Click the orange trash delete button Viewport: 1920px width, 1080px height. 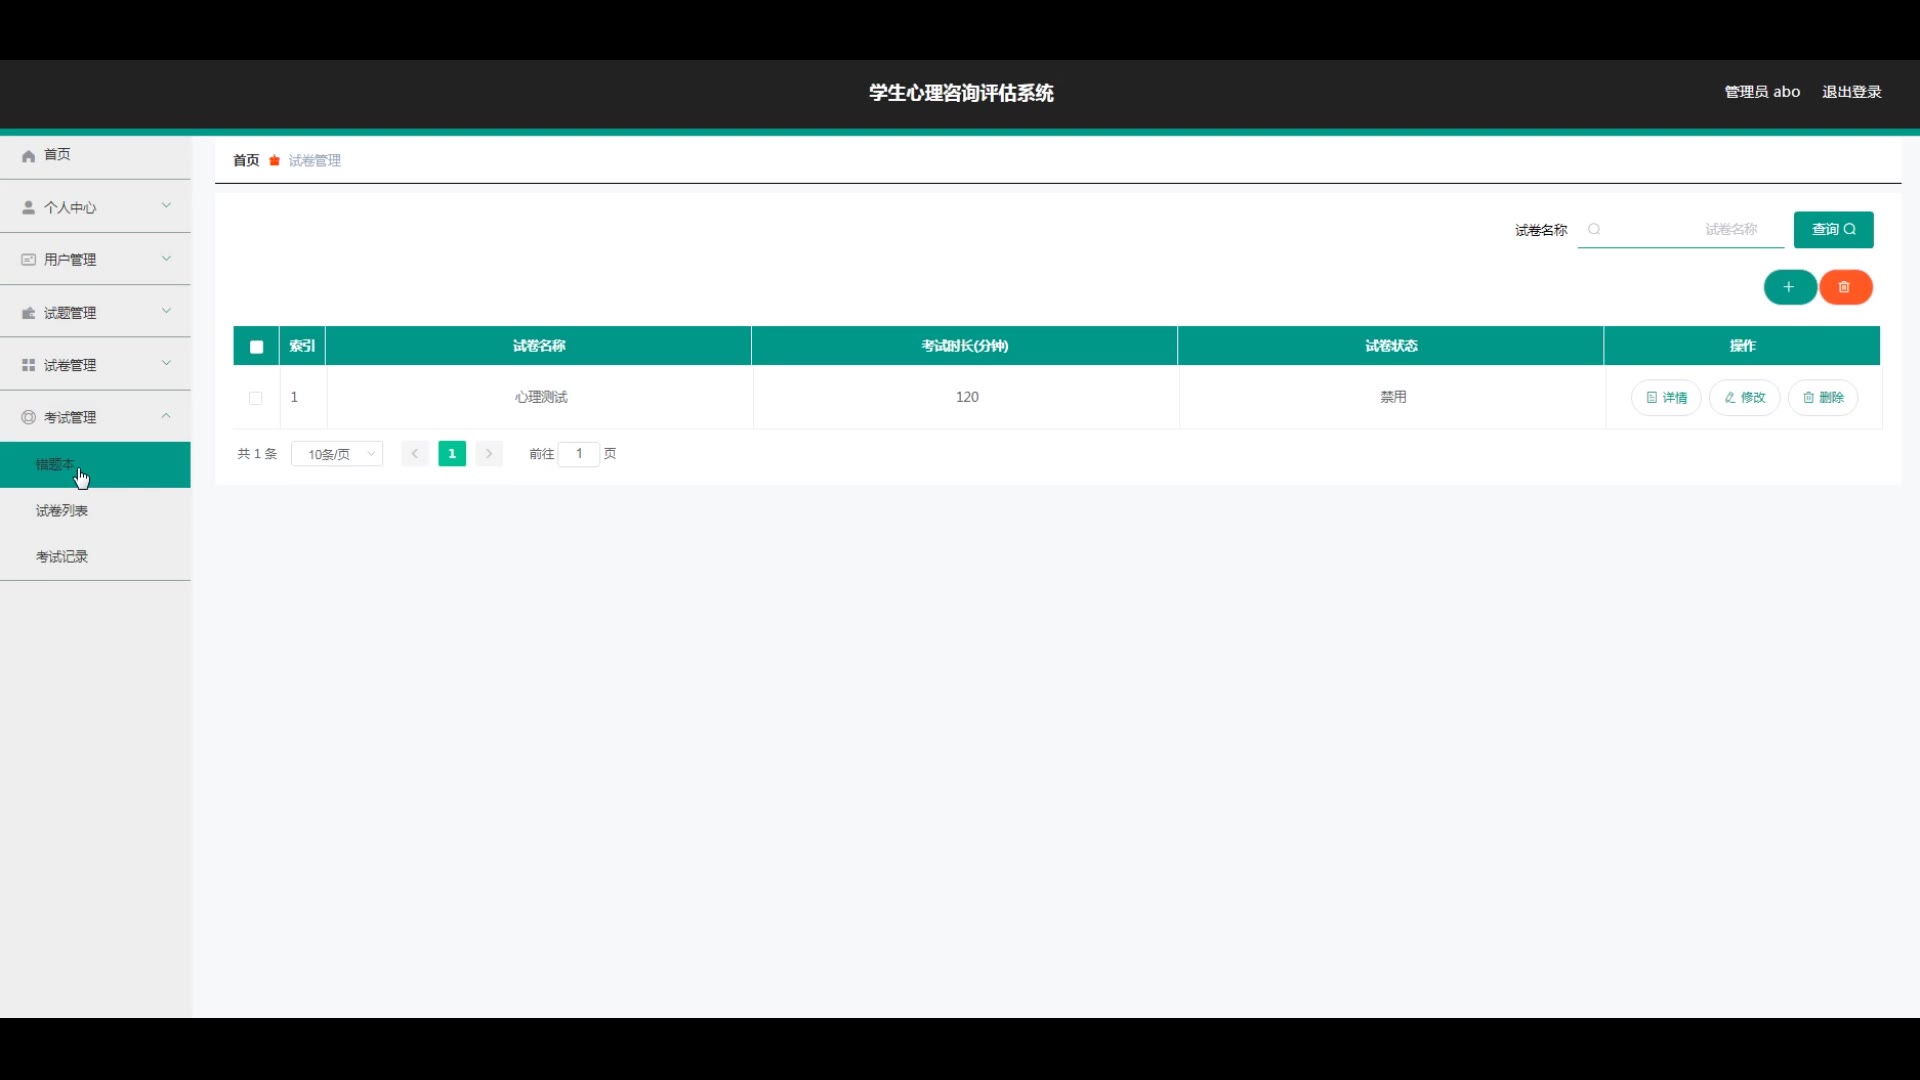click(1845, 287)
